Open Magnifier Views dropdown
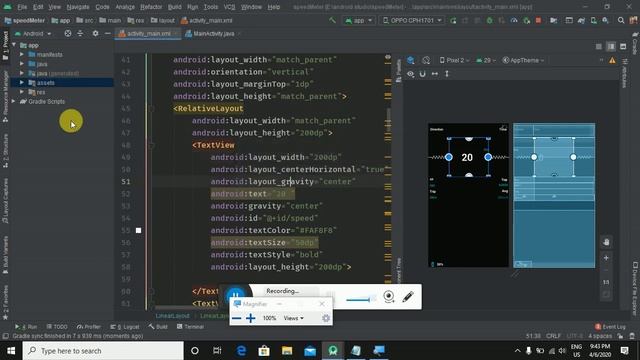This screenshot has width=640, height=360. [x=293, y=318]
